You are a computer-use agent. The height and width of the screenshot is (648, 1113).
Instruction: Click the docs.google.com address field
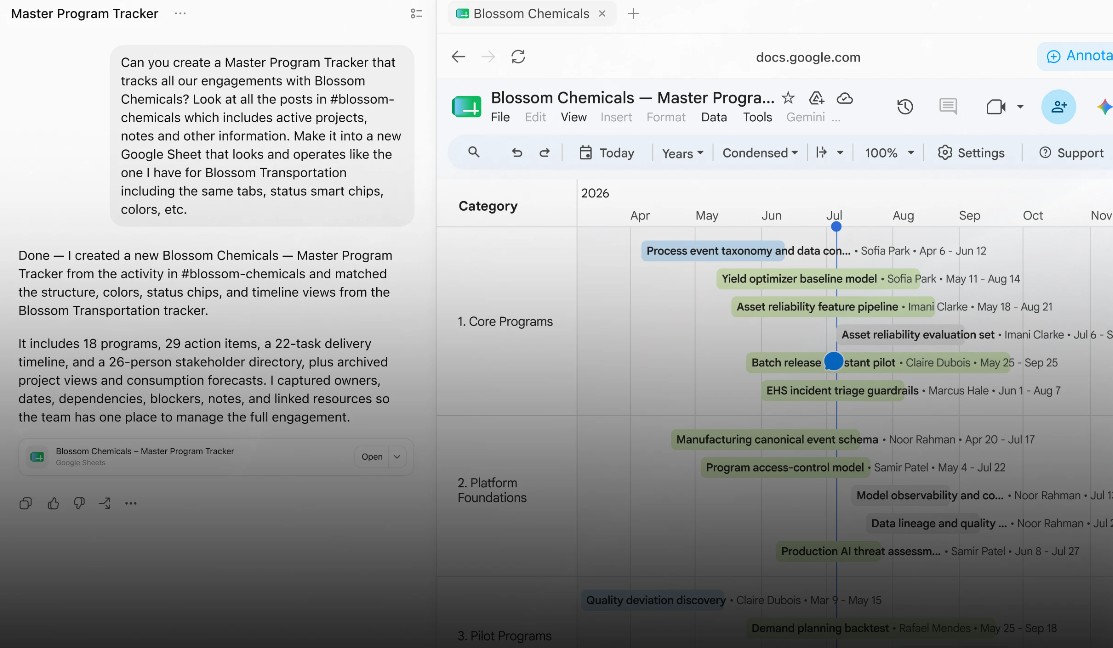(x=808, y=57)
